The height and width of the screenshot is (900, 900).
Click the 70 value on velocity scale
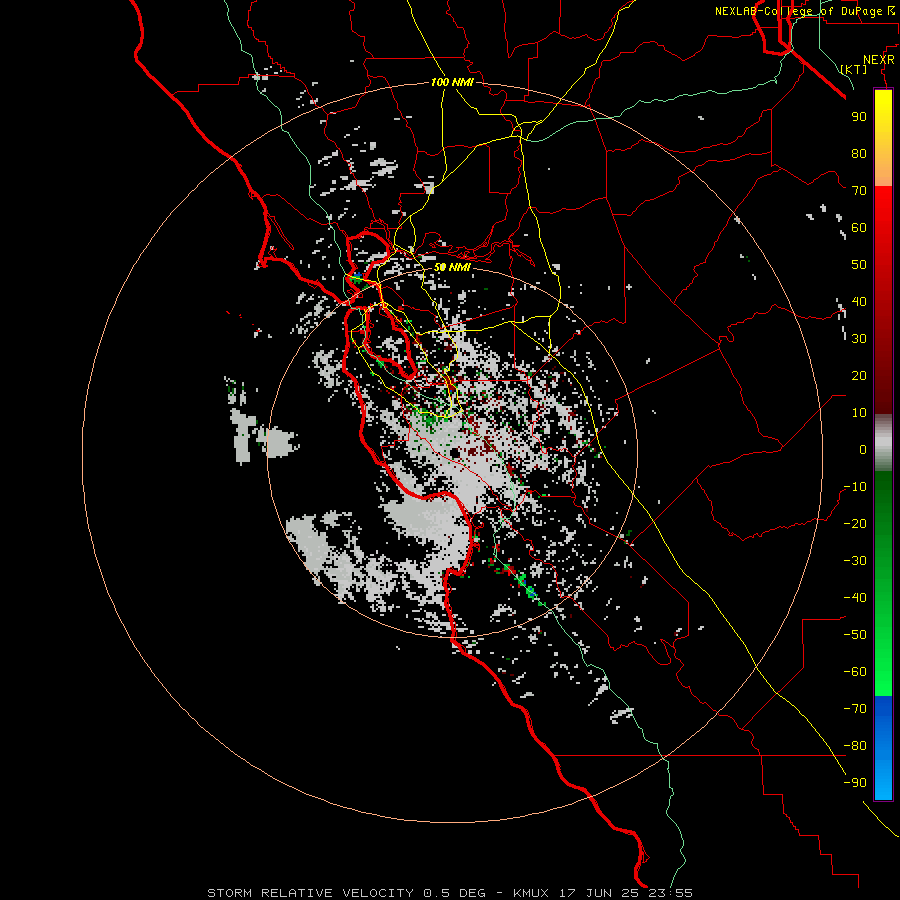(859, 191)
